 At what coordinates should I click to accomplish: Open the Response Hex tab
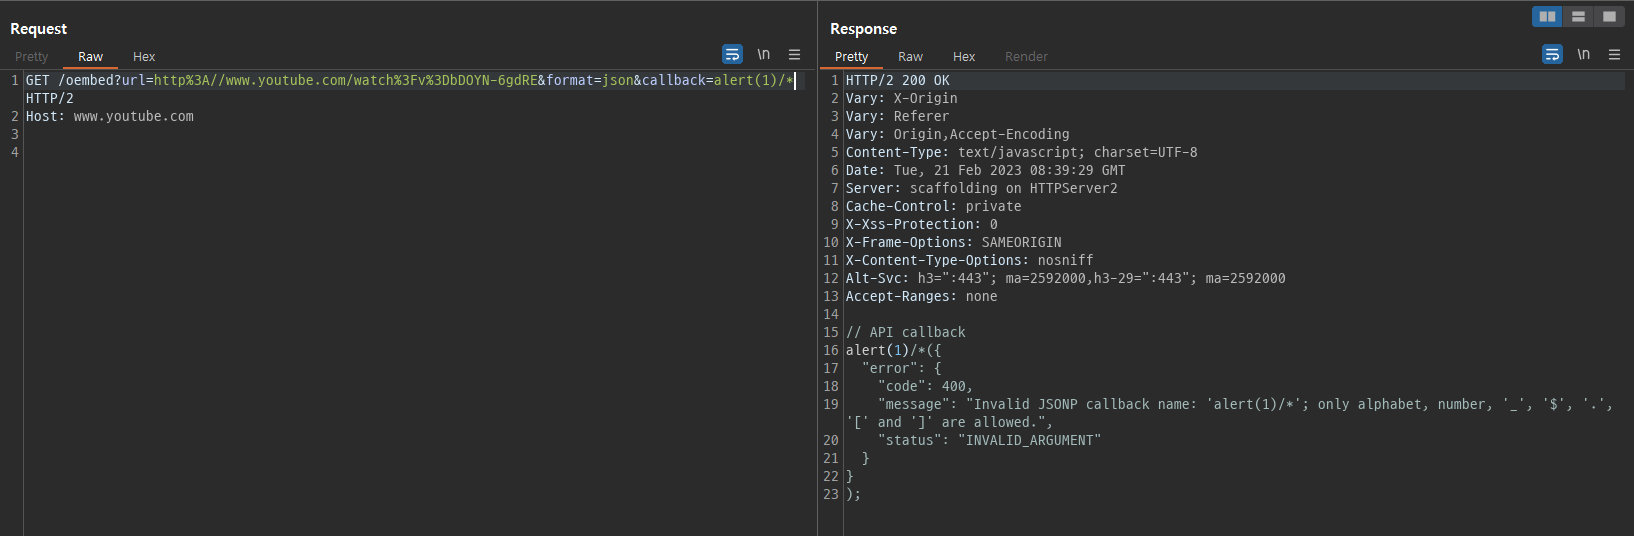click(x=964, y=57)
